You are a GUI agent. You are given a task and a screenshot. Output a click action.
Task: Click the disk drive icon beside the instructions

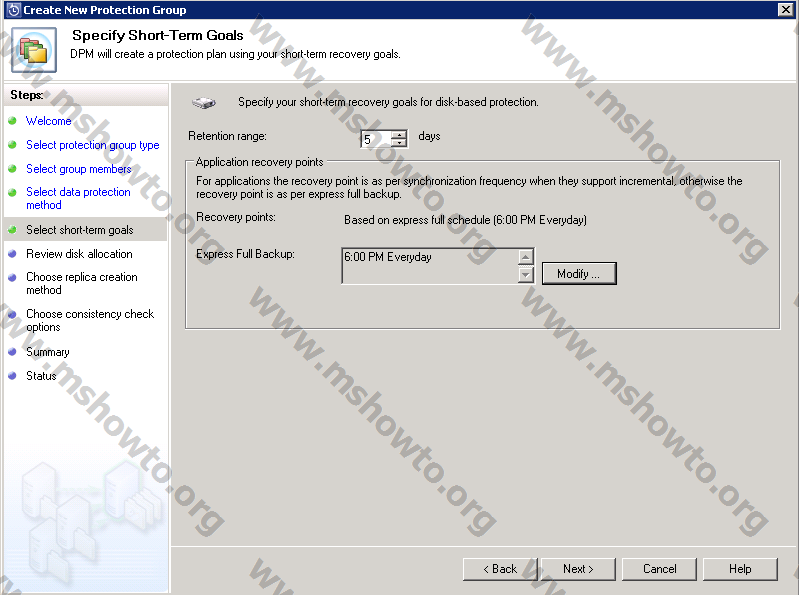tap(204, 102)
